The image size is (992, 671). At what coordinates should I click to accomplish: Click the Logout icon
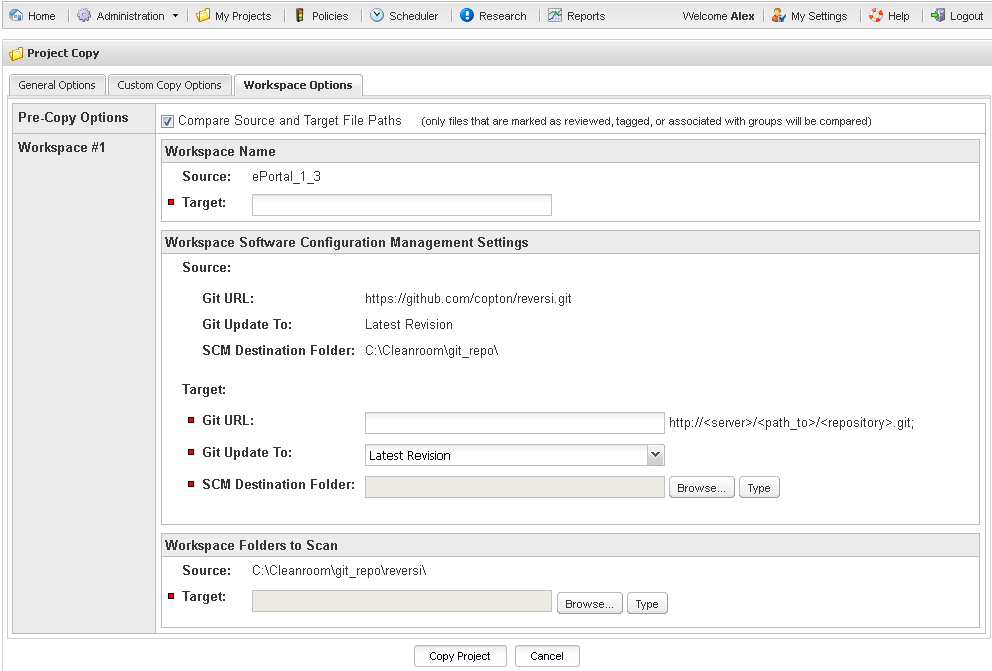click(x=938, y=16)
